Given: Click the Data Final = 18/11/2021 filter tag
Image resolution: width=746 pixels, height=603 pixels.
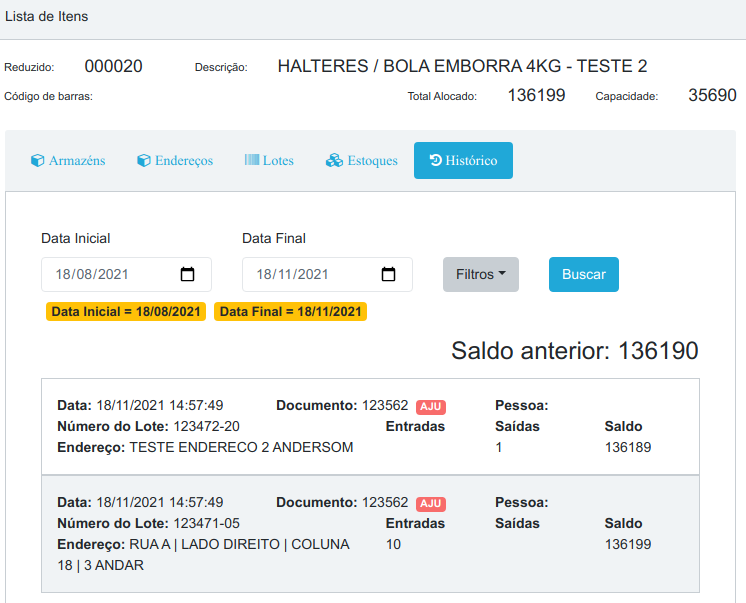Looking at the screenshot, I should 290,312.
